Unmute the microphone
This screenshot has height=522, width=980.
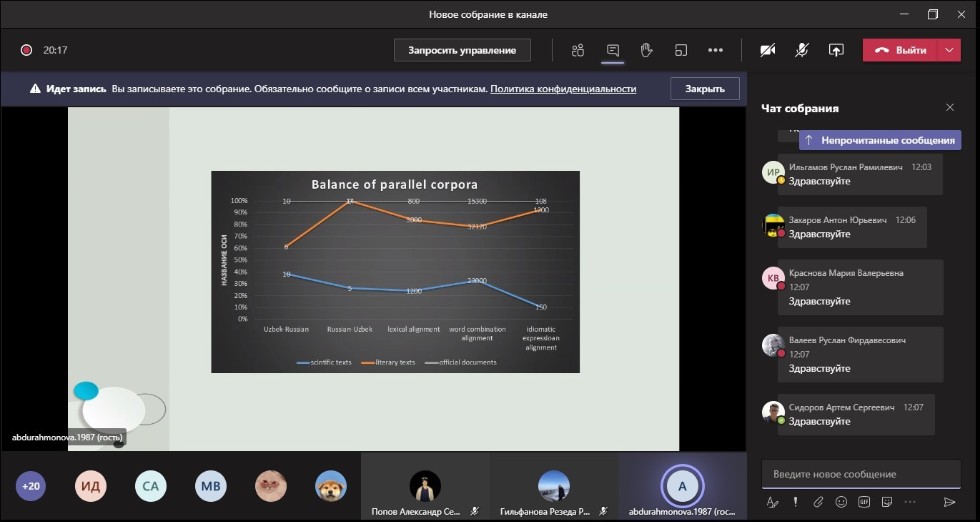pyautogui.click(x=801, y=50)
